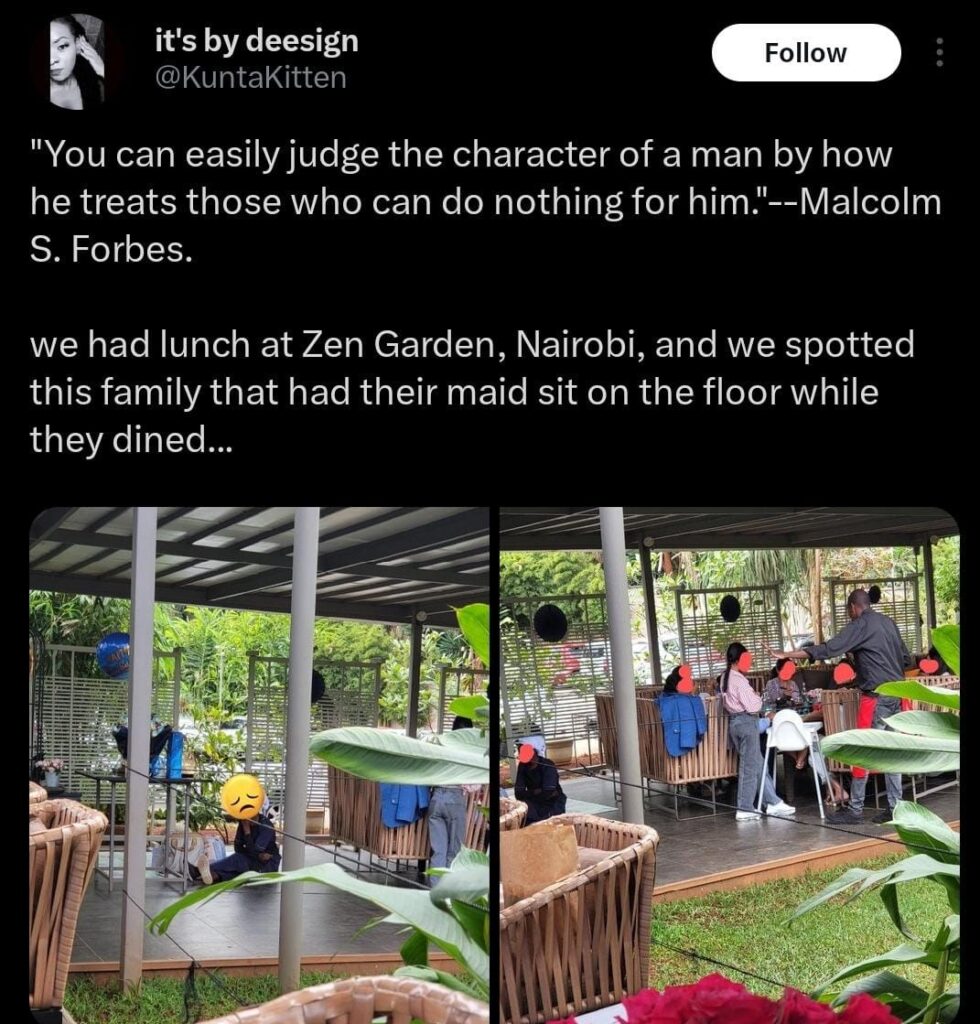Image resolution: width=980 pixels, height=1024 pixels.
Task: Click the large round black disc on the fence
Action: pos(550,622)
